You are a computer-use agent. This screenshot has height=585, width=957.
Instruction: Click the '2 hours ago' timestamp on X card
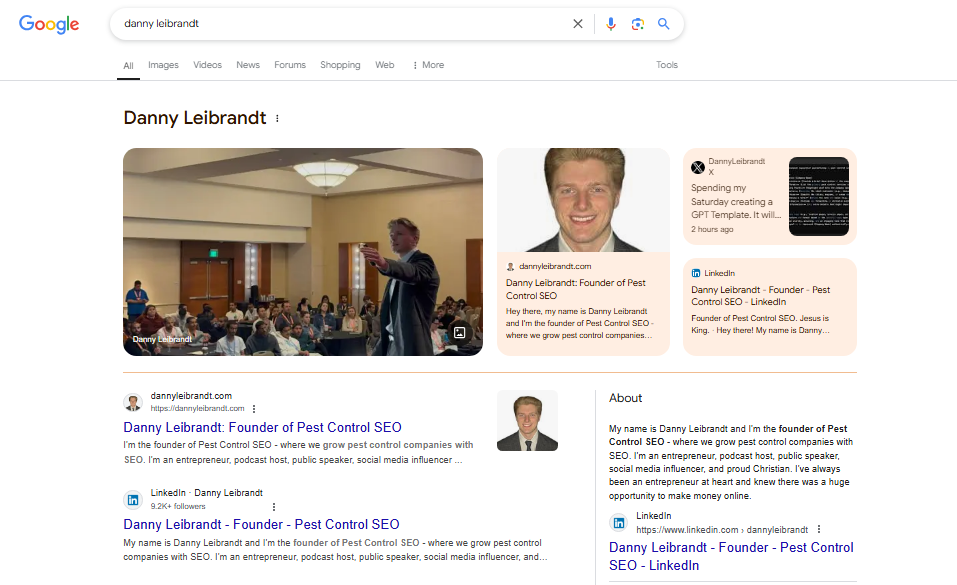pyautogui.click(x=712, y=230)
